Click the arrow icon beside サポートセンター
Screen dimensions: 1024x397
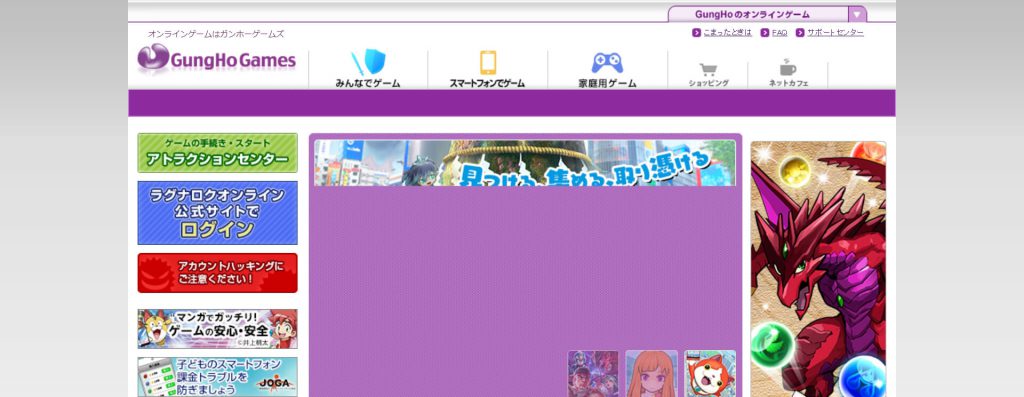click(x=800, y=33)
